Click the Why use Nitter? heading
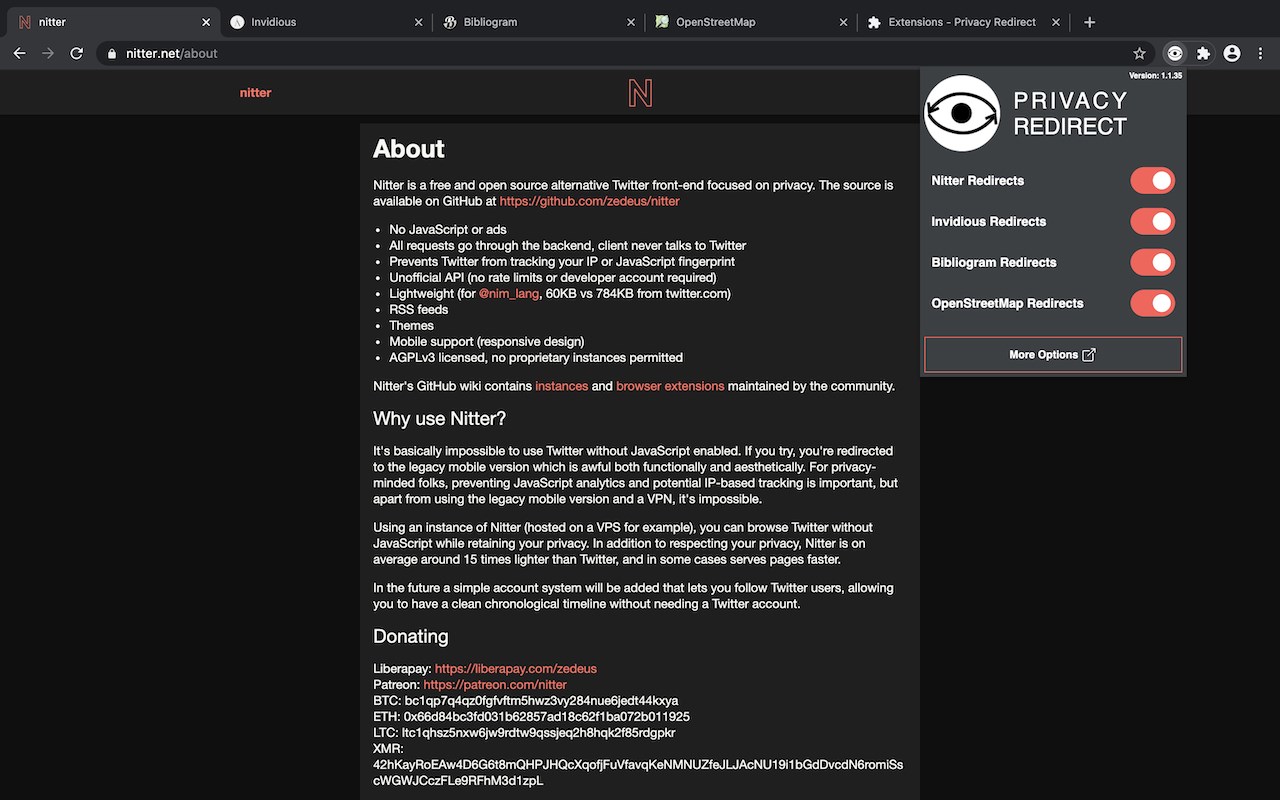Image resolution: width=1280 pixels, height=800 pixels. tap(439, 418)
